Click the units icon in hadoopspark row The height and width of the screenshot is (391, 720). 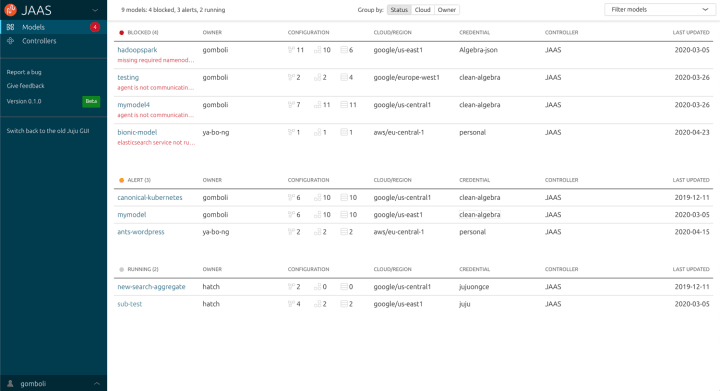coord(317,50)
